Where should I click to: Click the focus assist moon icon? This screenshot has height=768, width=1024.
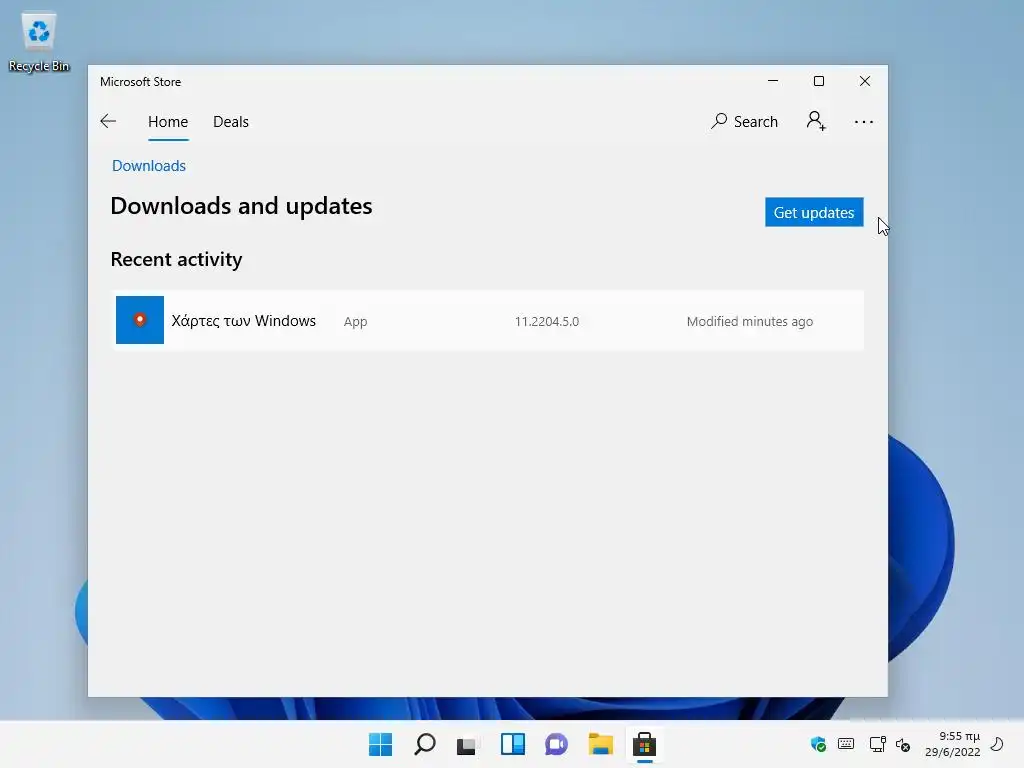tap(997, 744)
